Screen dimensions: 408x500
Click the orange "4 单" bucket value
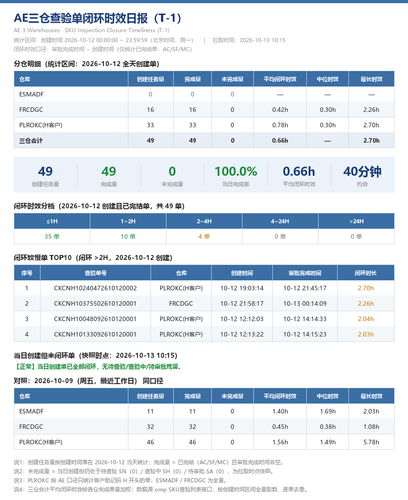pyautogui.click(x=204, y=236)
